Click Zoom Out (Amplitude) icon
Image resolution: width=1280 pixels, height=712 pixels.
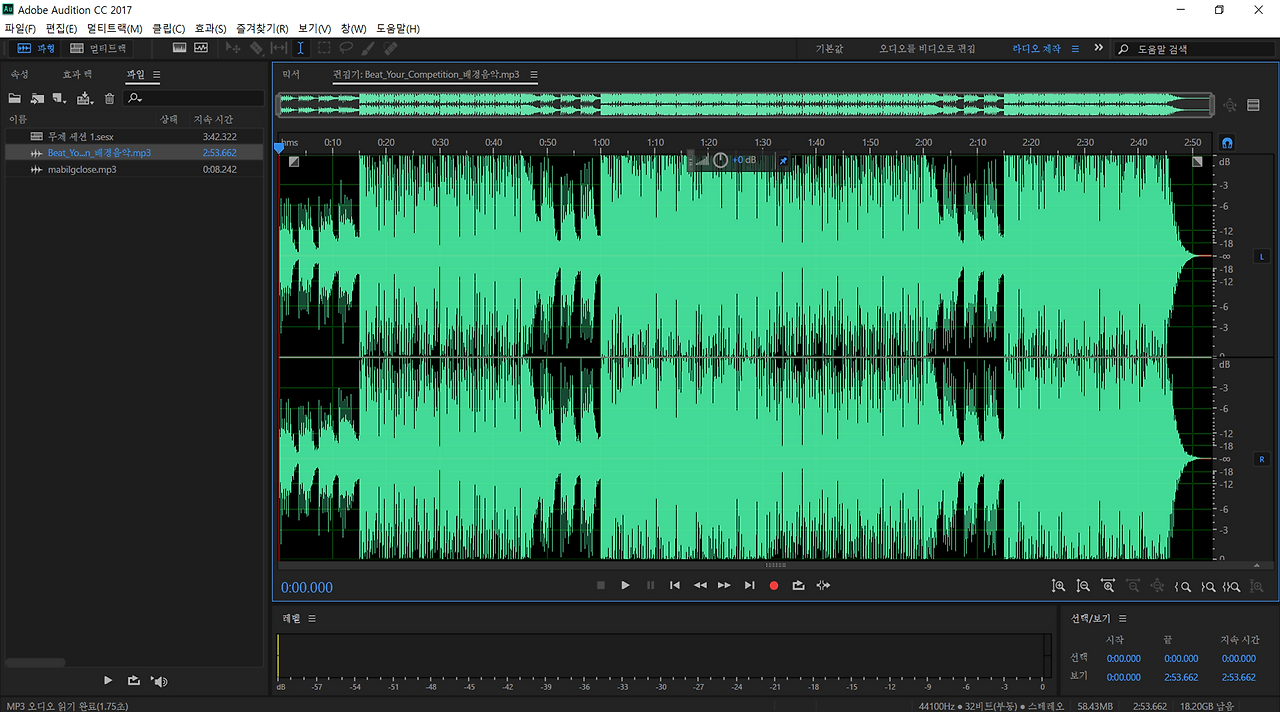tap(1083, 586)
